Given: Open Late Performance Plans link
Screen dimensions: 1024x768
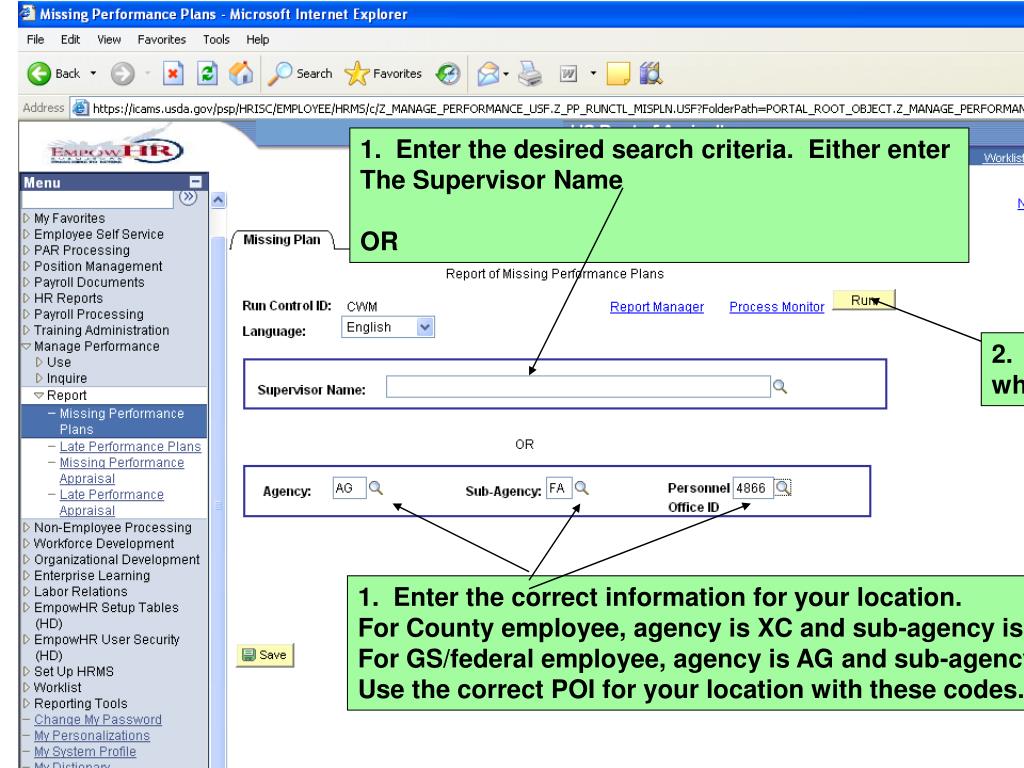Looking at the screenshot, I should pos(130,446).
